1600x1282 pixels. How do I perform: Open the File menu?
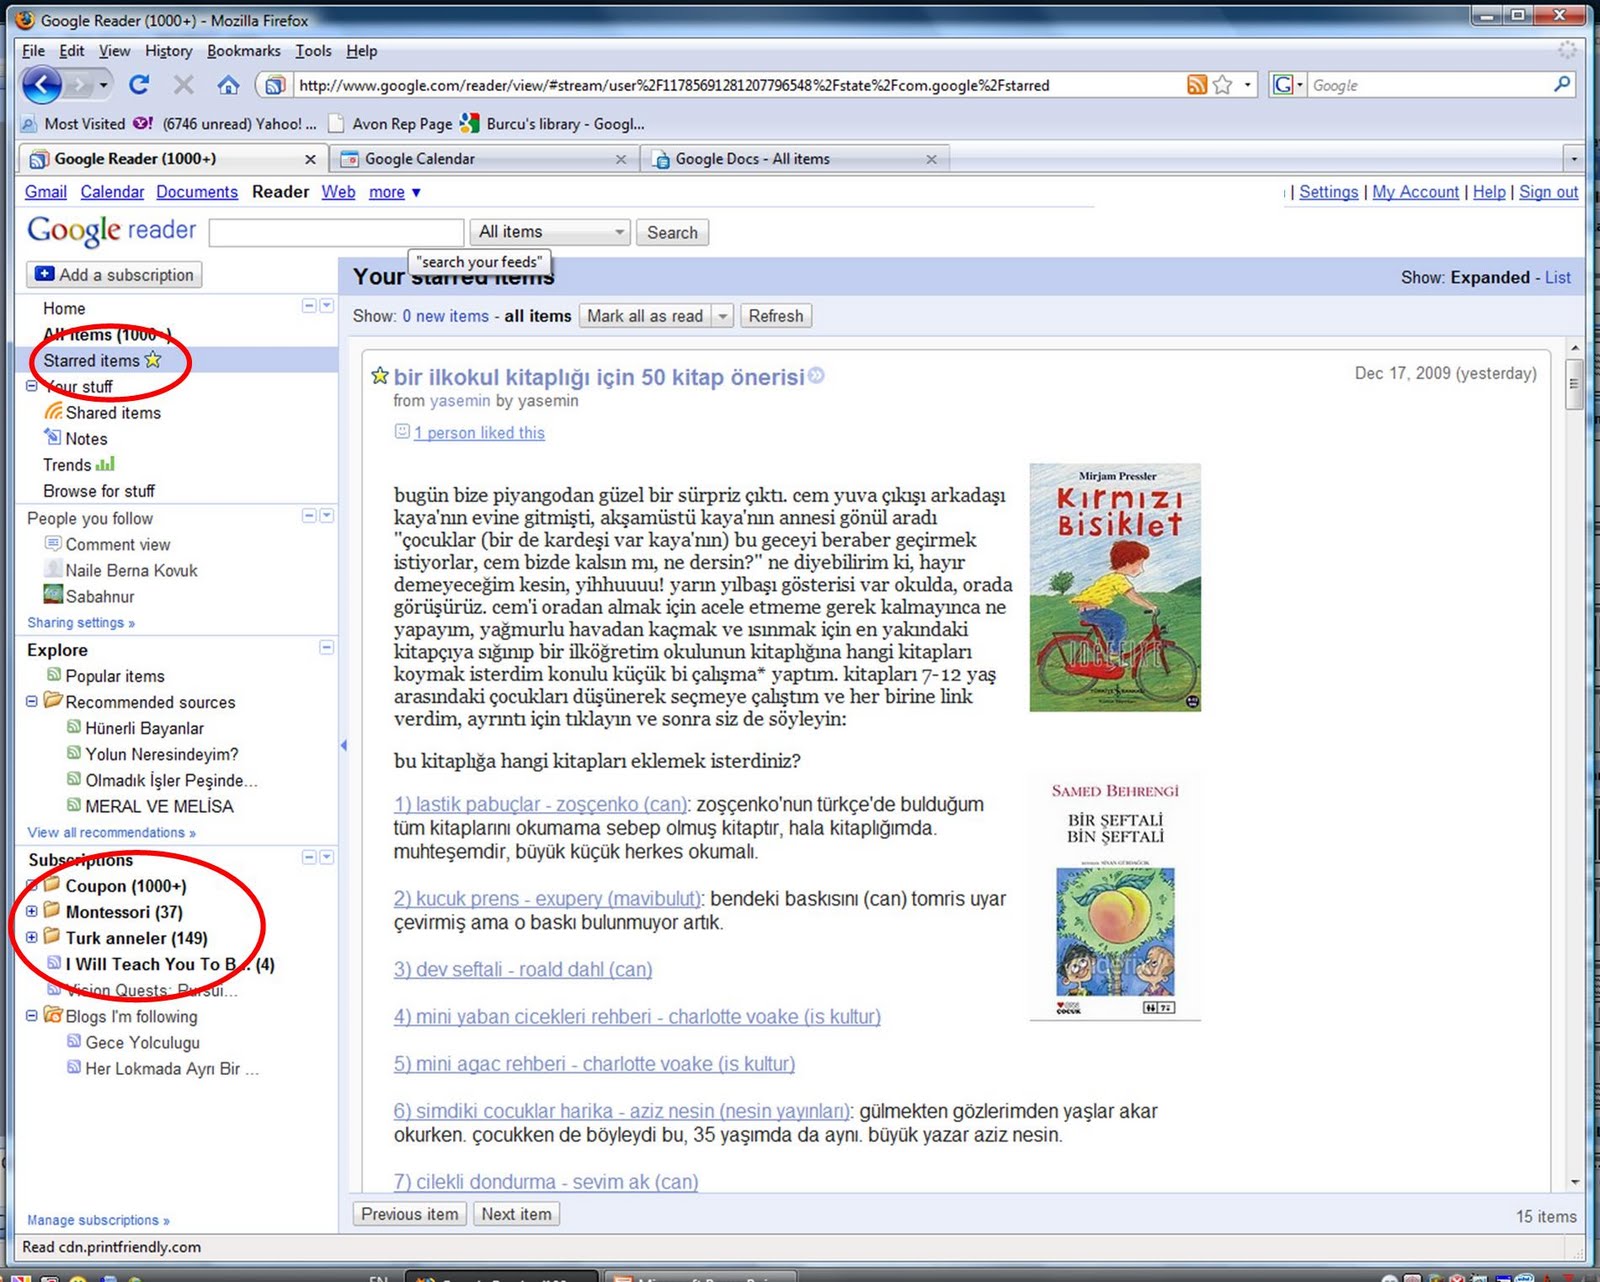[x=33, y=51]
